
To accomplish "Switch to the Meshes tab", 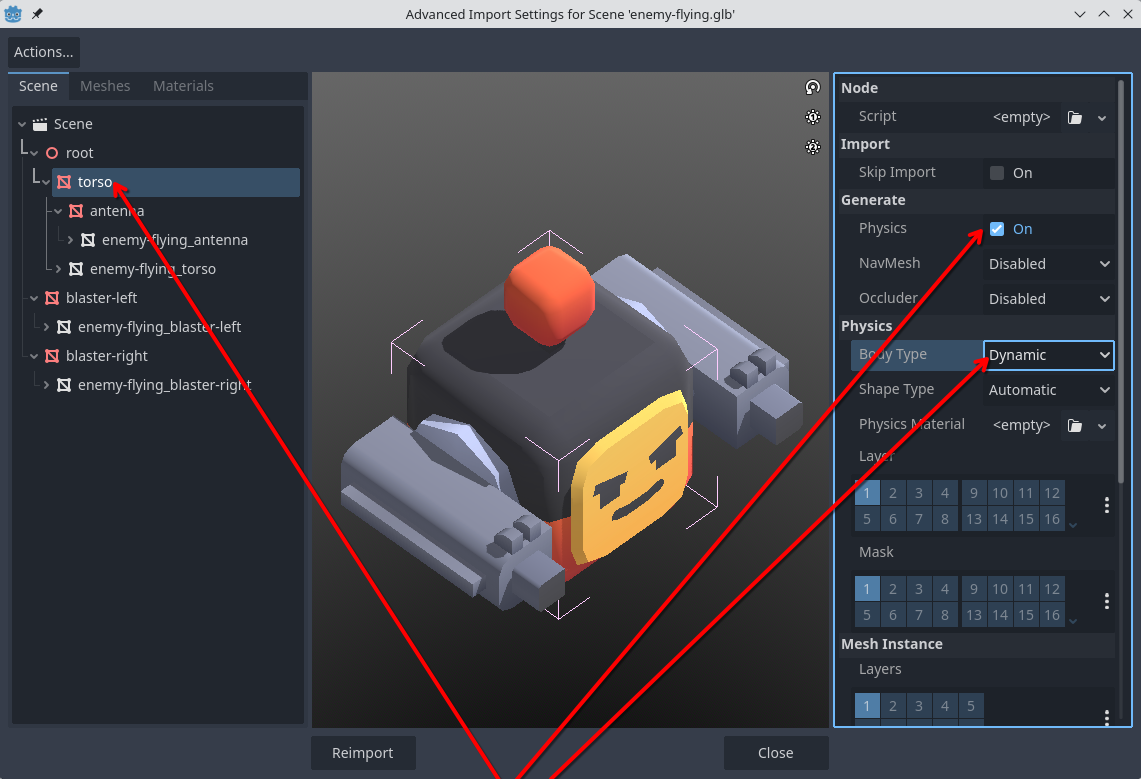I will click(x=105, y=86).
